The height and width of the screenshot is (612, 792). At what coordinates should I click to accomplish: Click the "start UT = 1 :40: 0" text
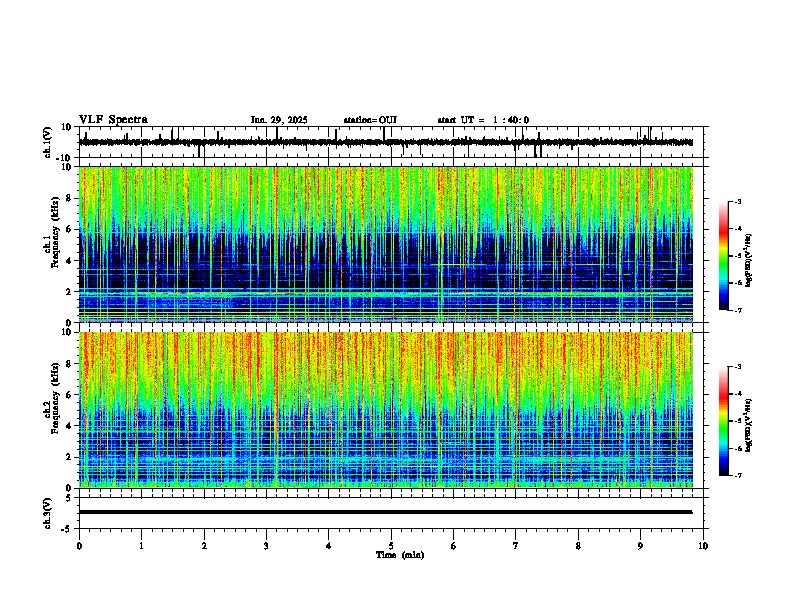tap(483, 120)
